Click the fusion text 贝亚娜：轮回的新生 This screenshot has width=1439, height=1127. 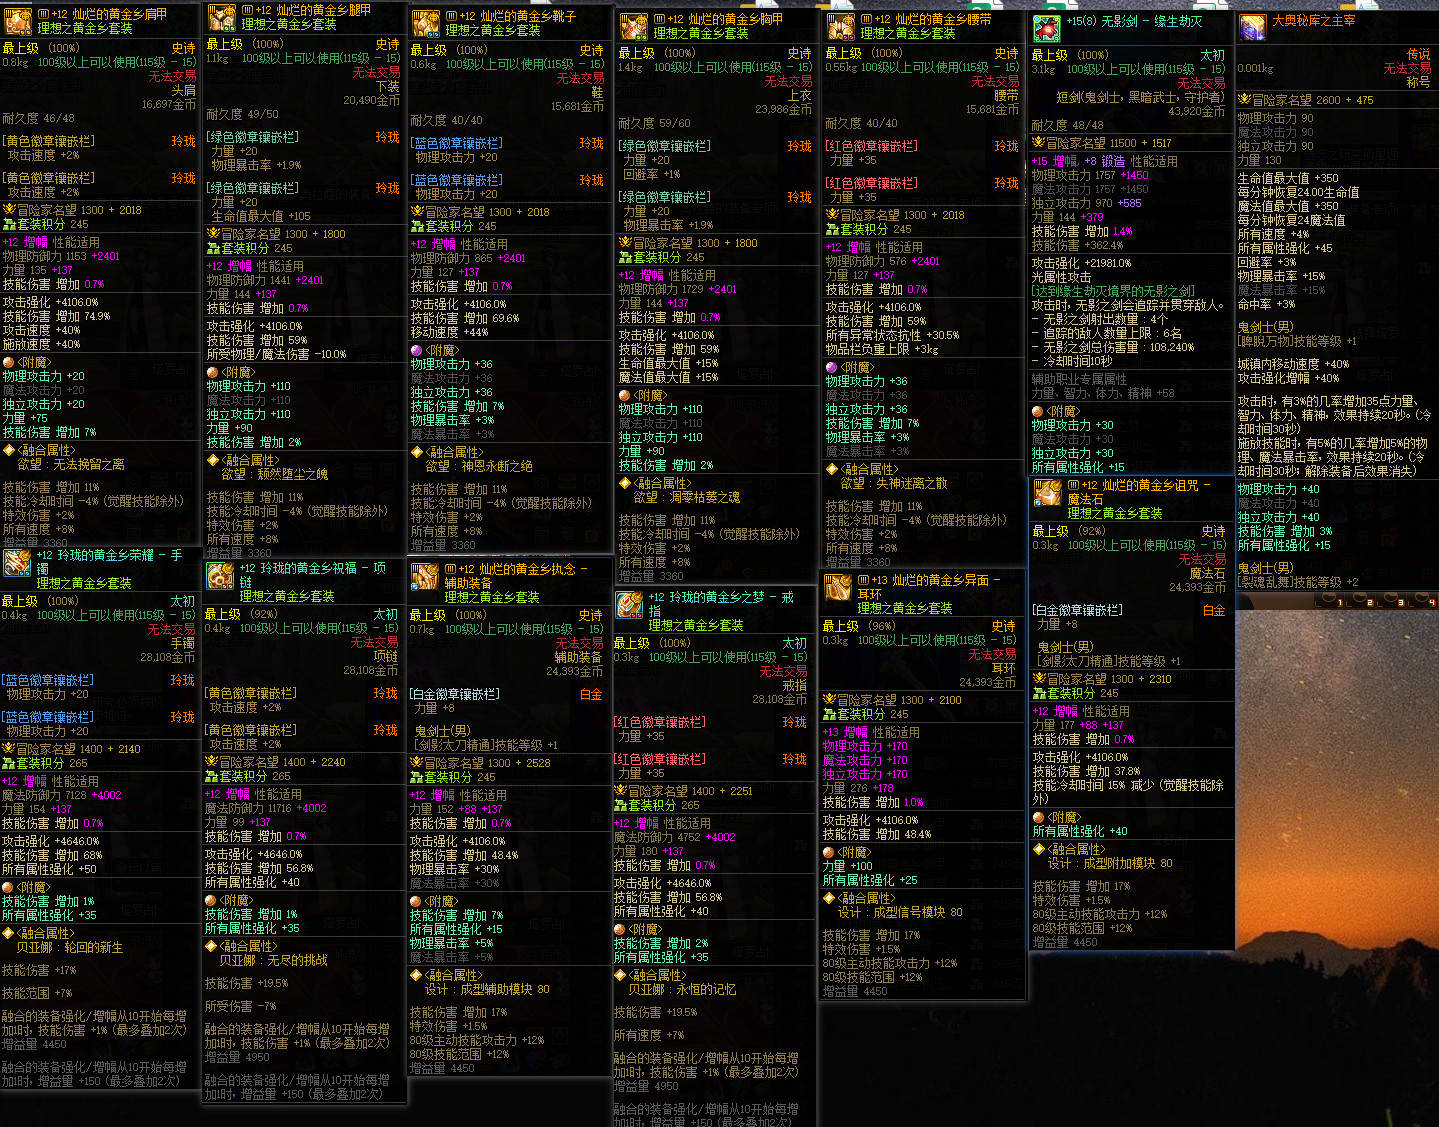coord(69,947)
